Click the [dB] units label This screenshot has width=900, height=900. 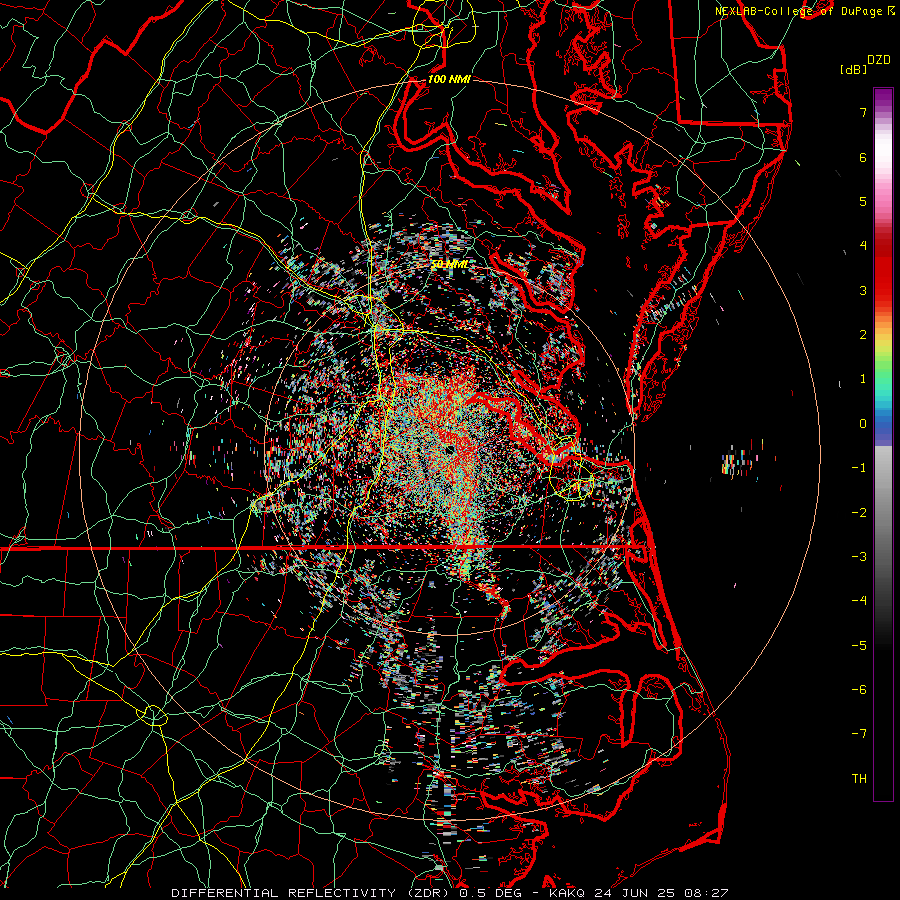click(x=854, y=69)
